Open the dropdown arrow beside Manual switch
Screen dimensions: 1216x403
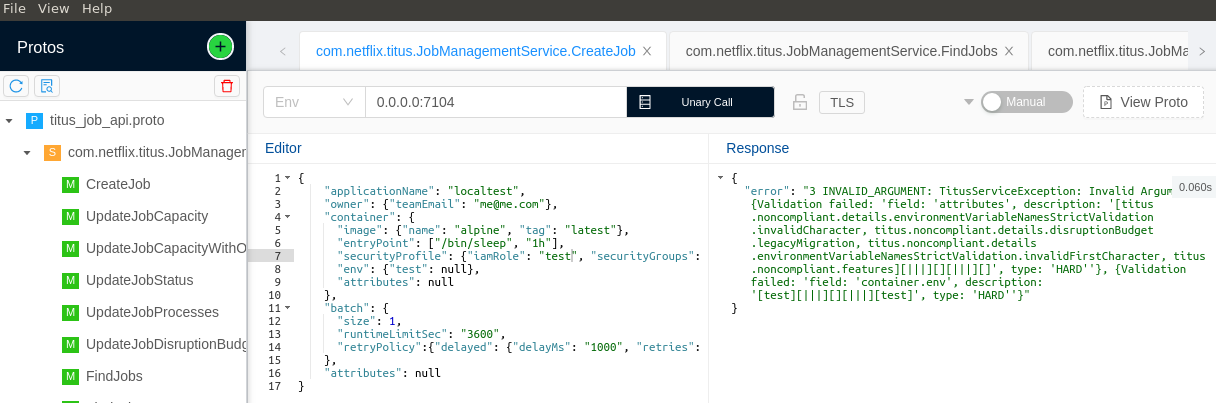point(968,102)
